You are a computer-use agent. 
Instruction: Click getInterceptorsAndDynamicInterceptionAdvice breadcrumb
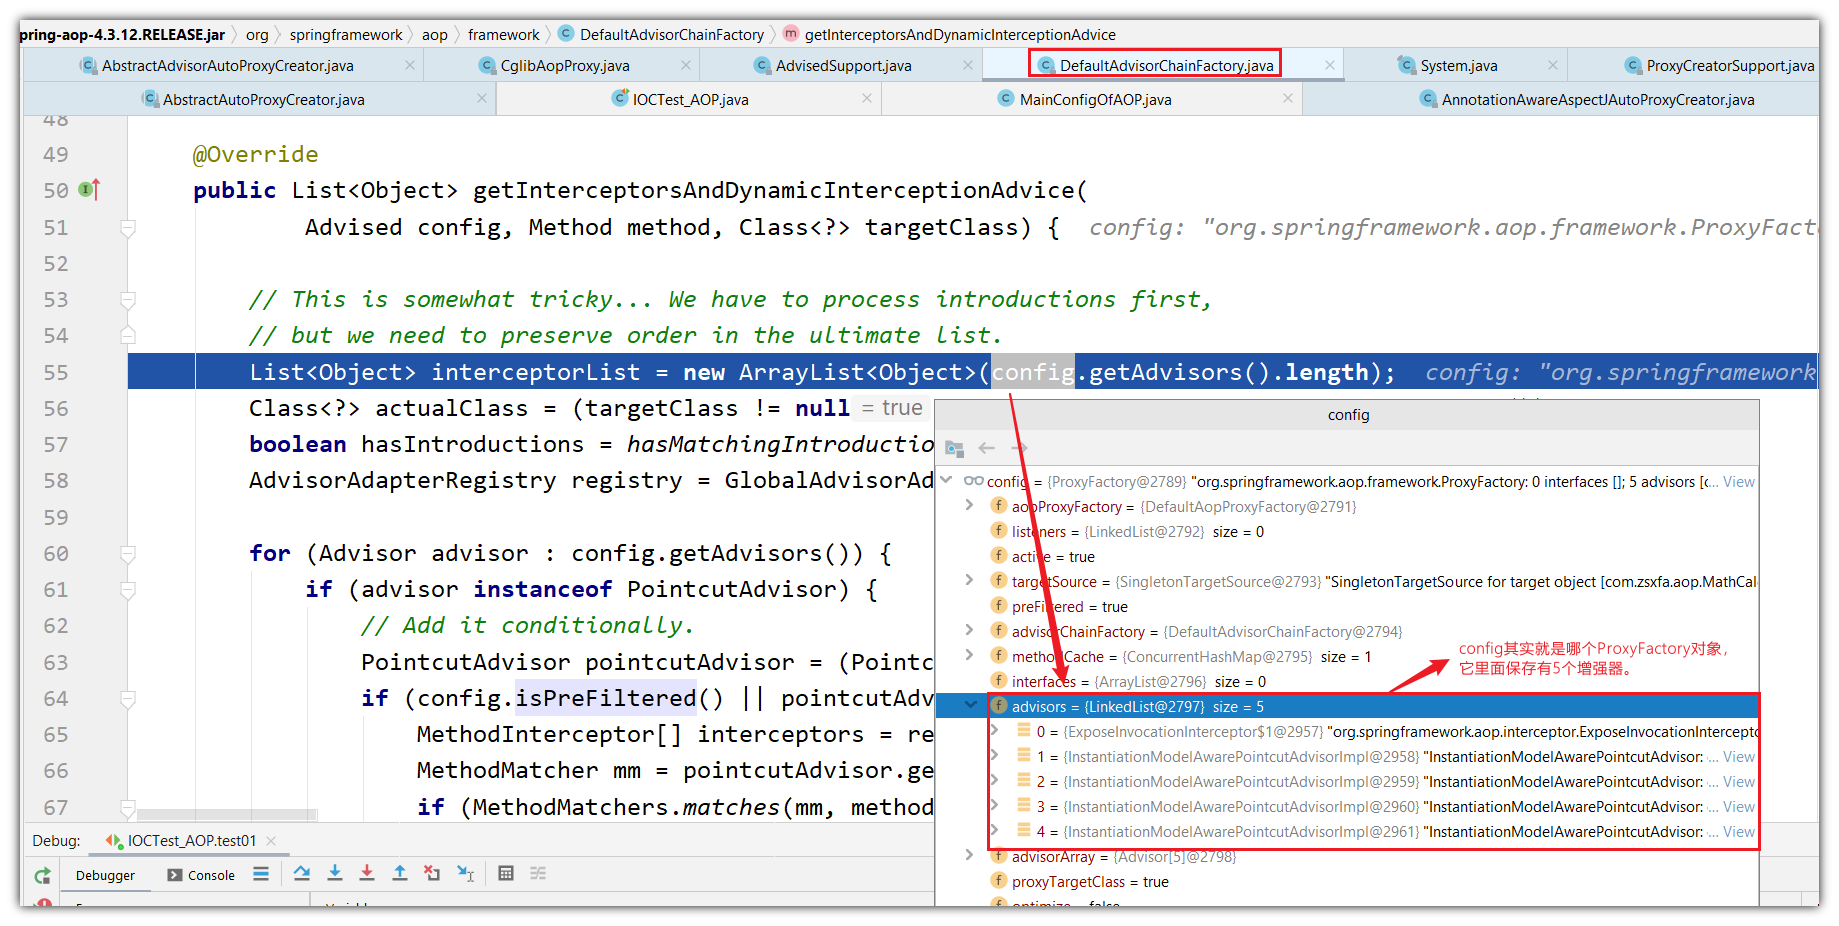click(x=960, y=35)
